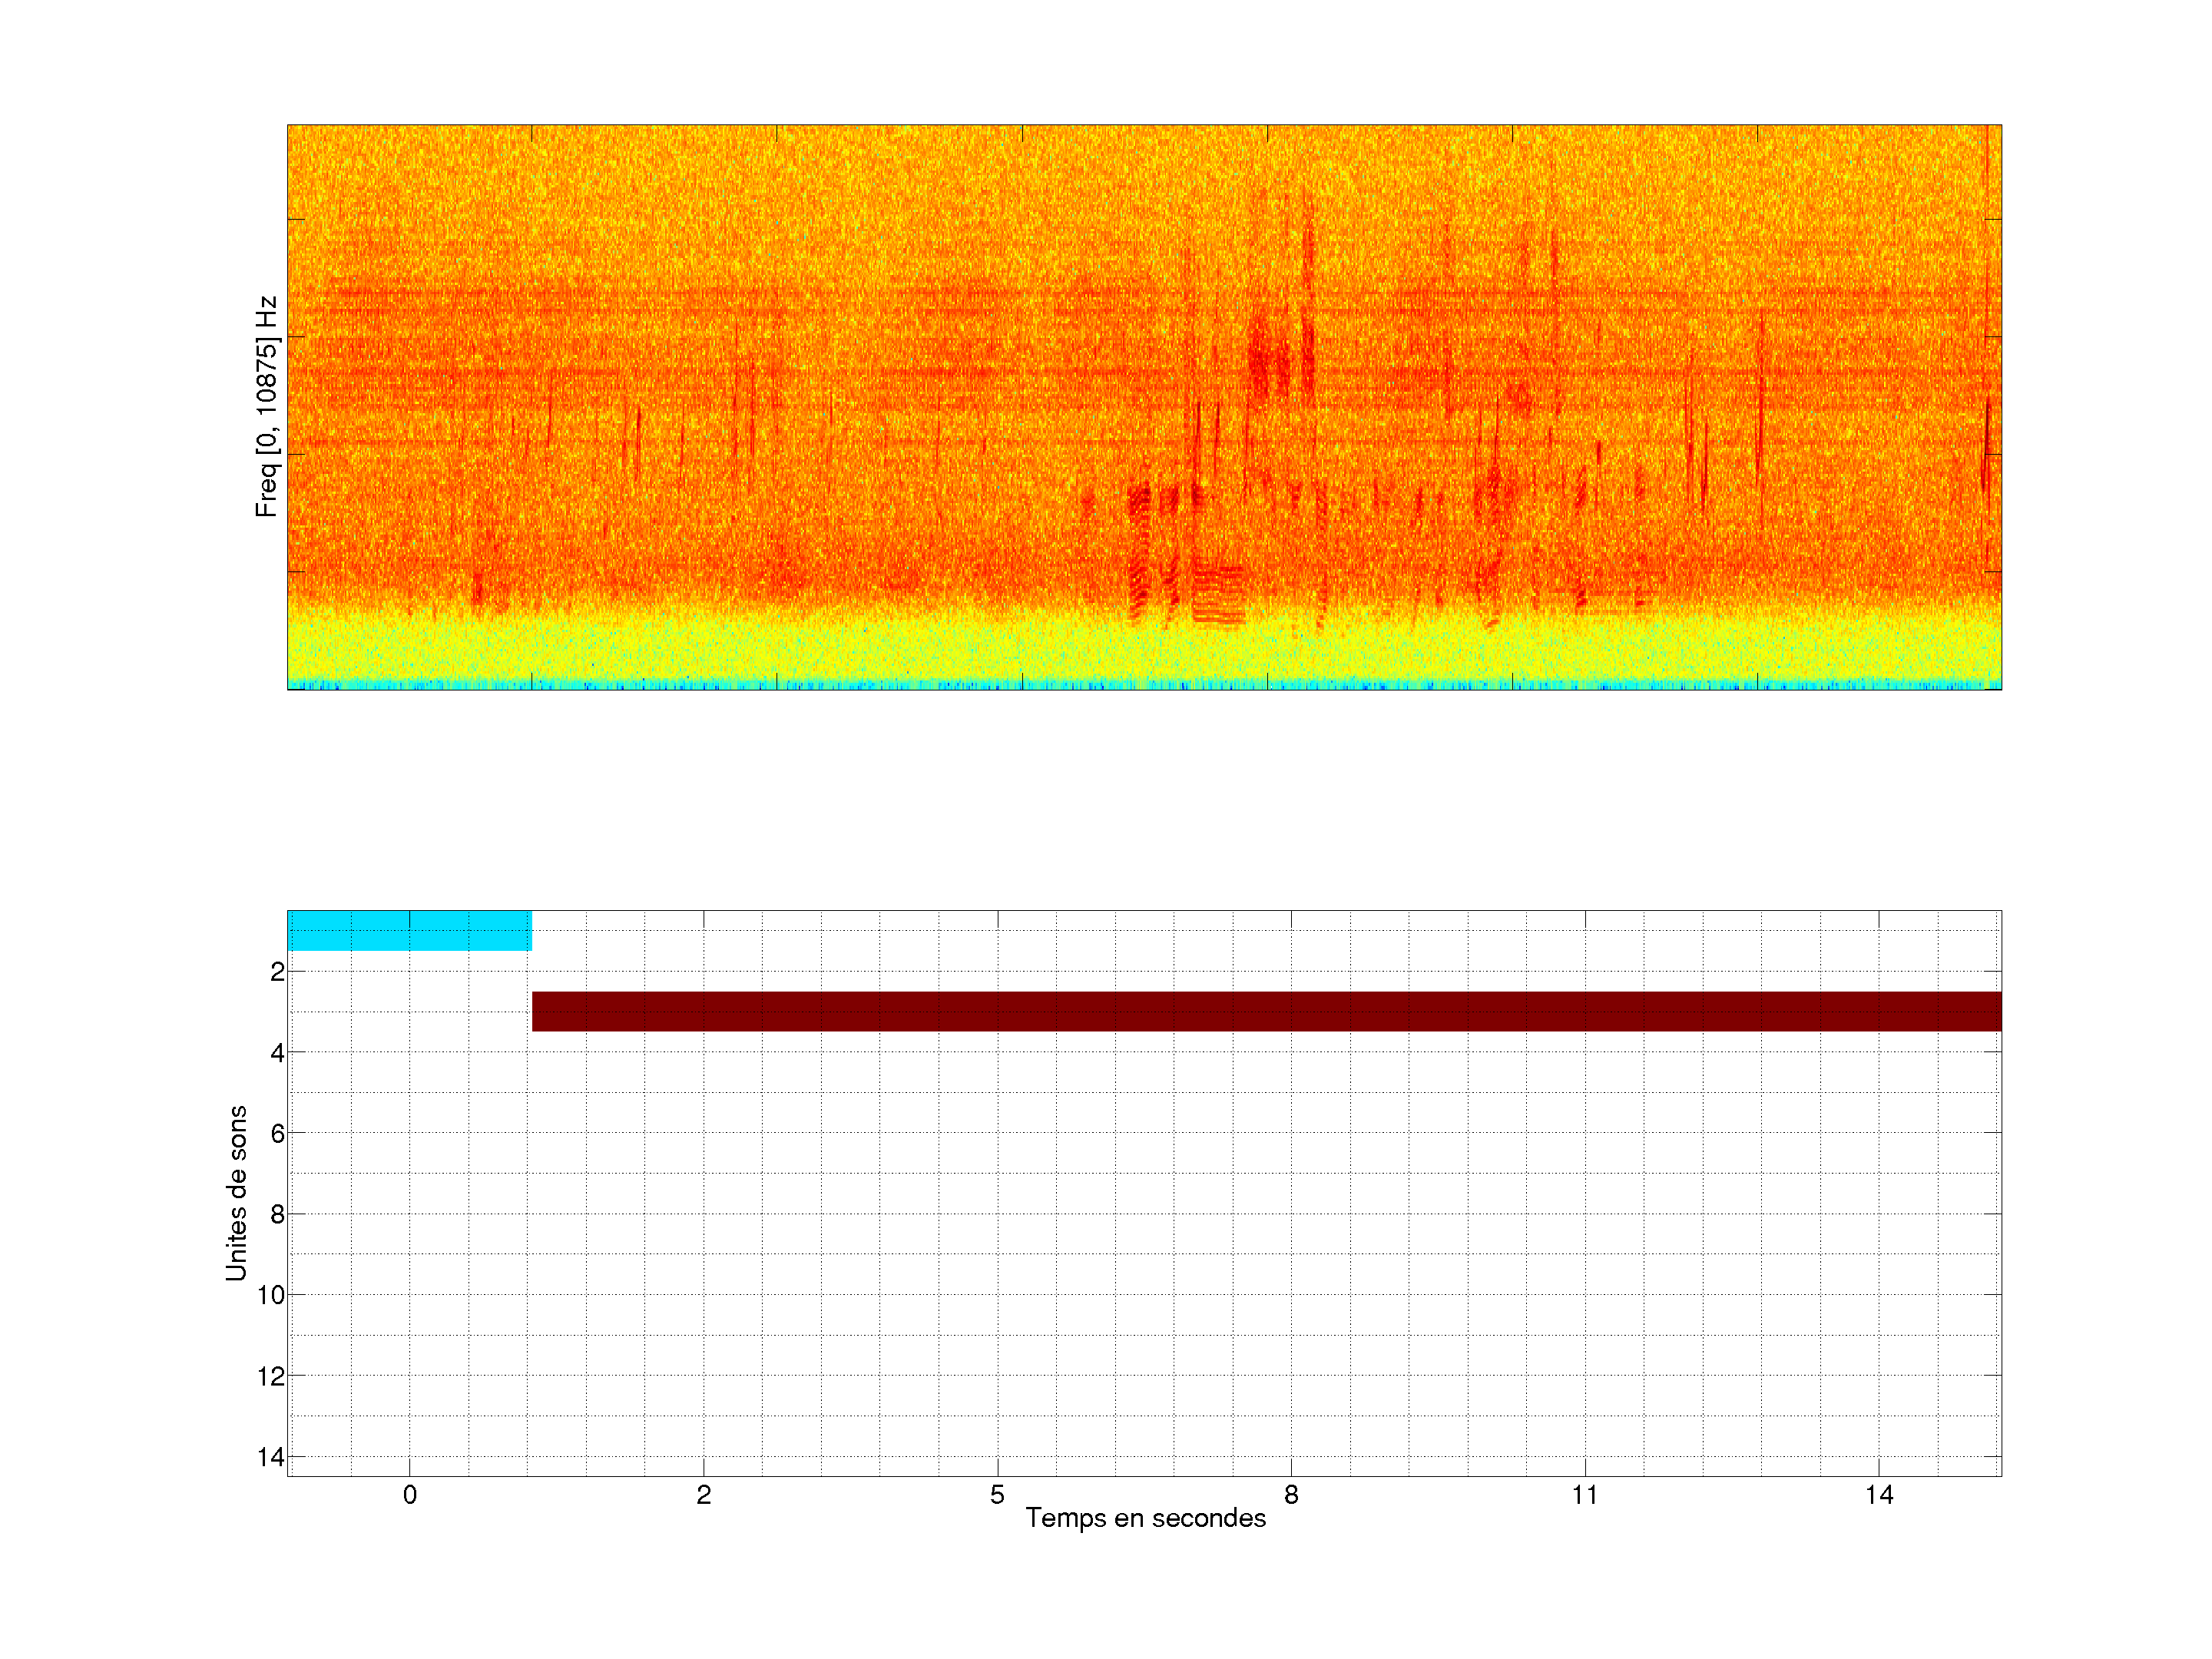This screenshot has height=1659, width=2212.
Task: Click sound-units axis tick label 4
Action: click(277, 1052)
